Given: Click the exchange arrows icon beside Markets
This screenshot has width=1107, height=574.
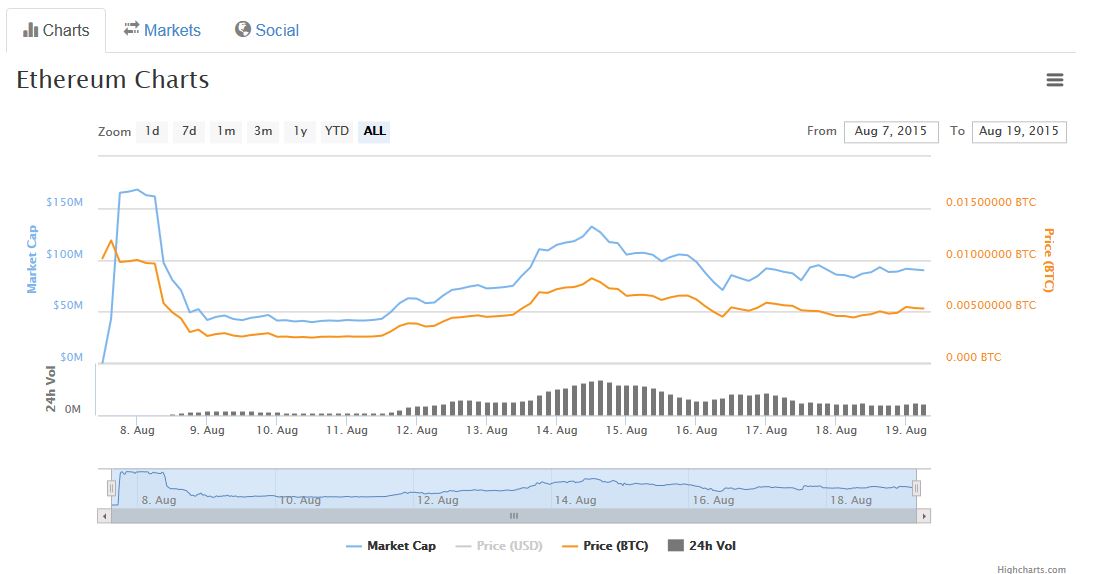Looking at the screenshot, I should coord(131,28).
